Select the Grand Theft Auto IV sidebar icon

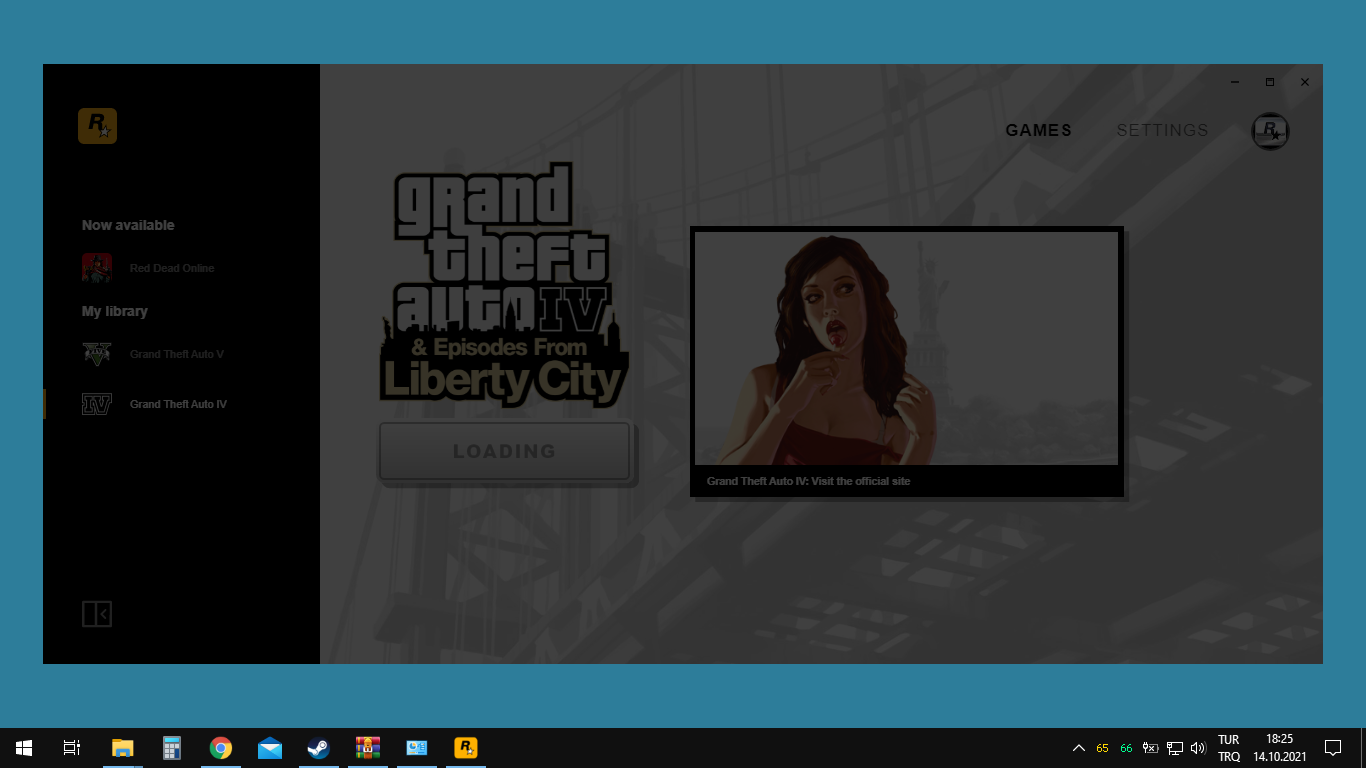(97, 404)
